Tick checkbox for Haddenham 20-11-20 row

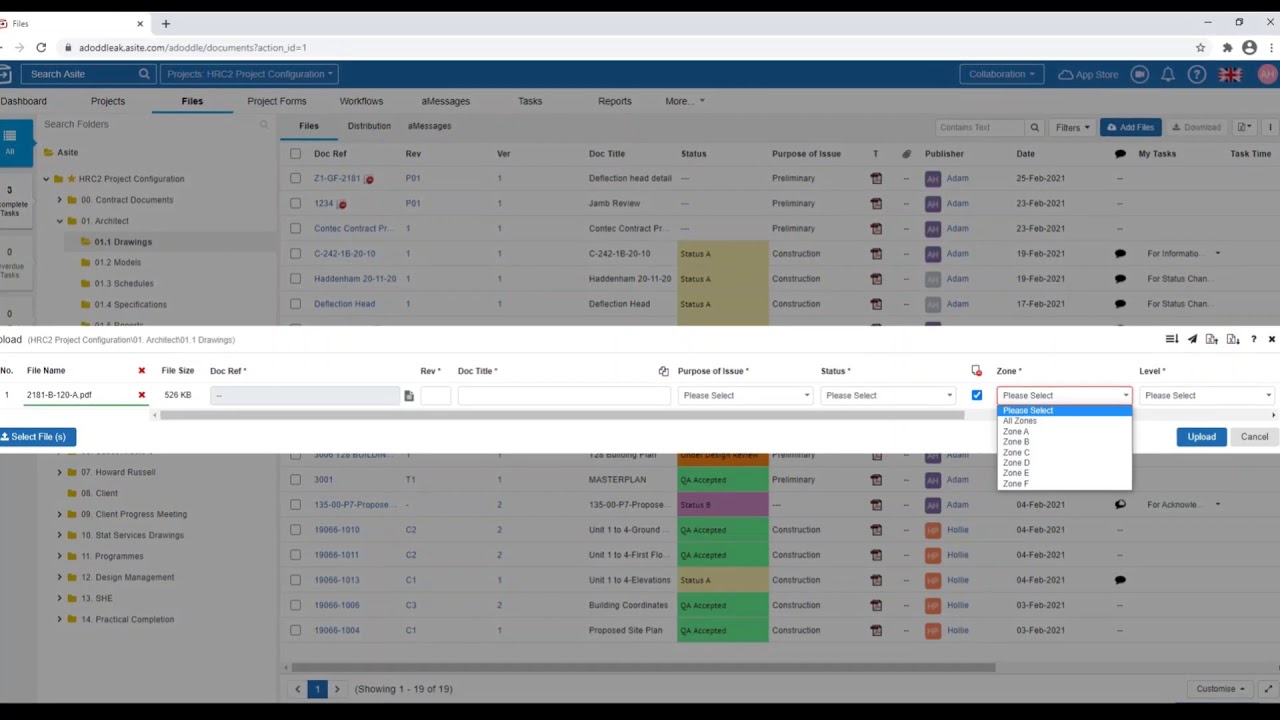pyautogui.click(x=295, y=279)
